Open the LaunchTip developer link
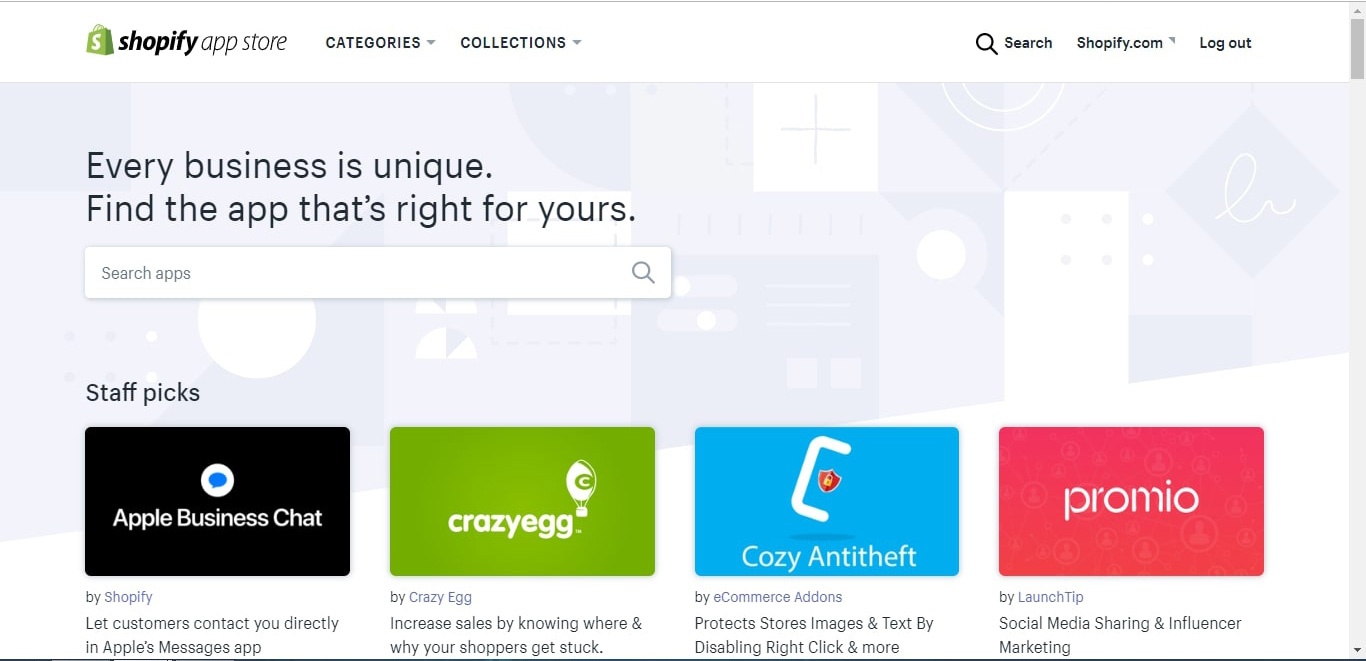This screenshot has height=661, width=1366. click(x=1050, y=597)
